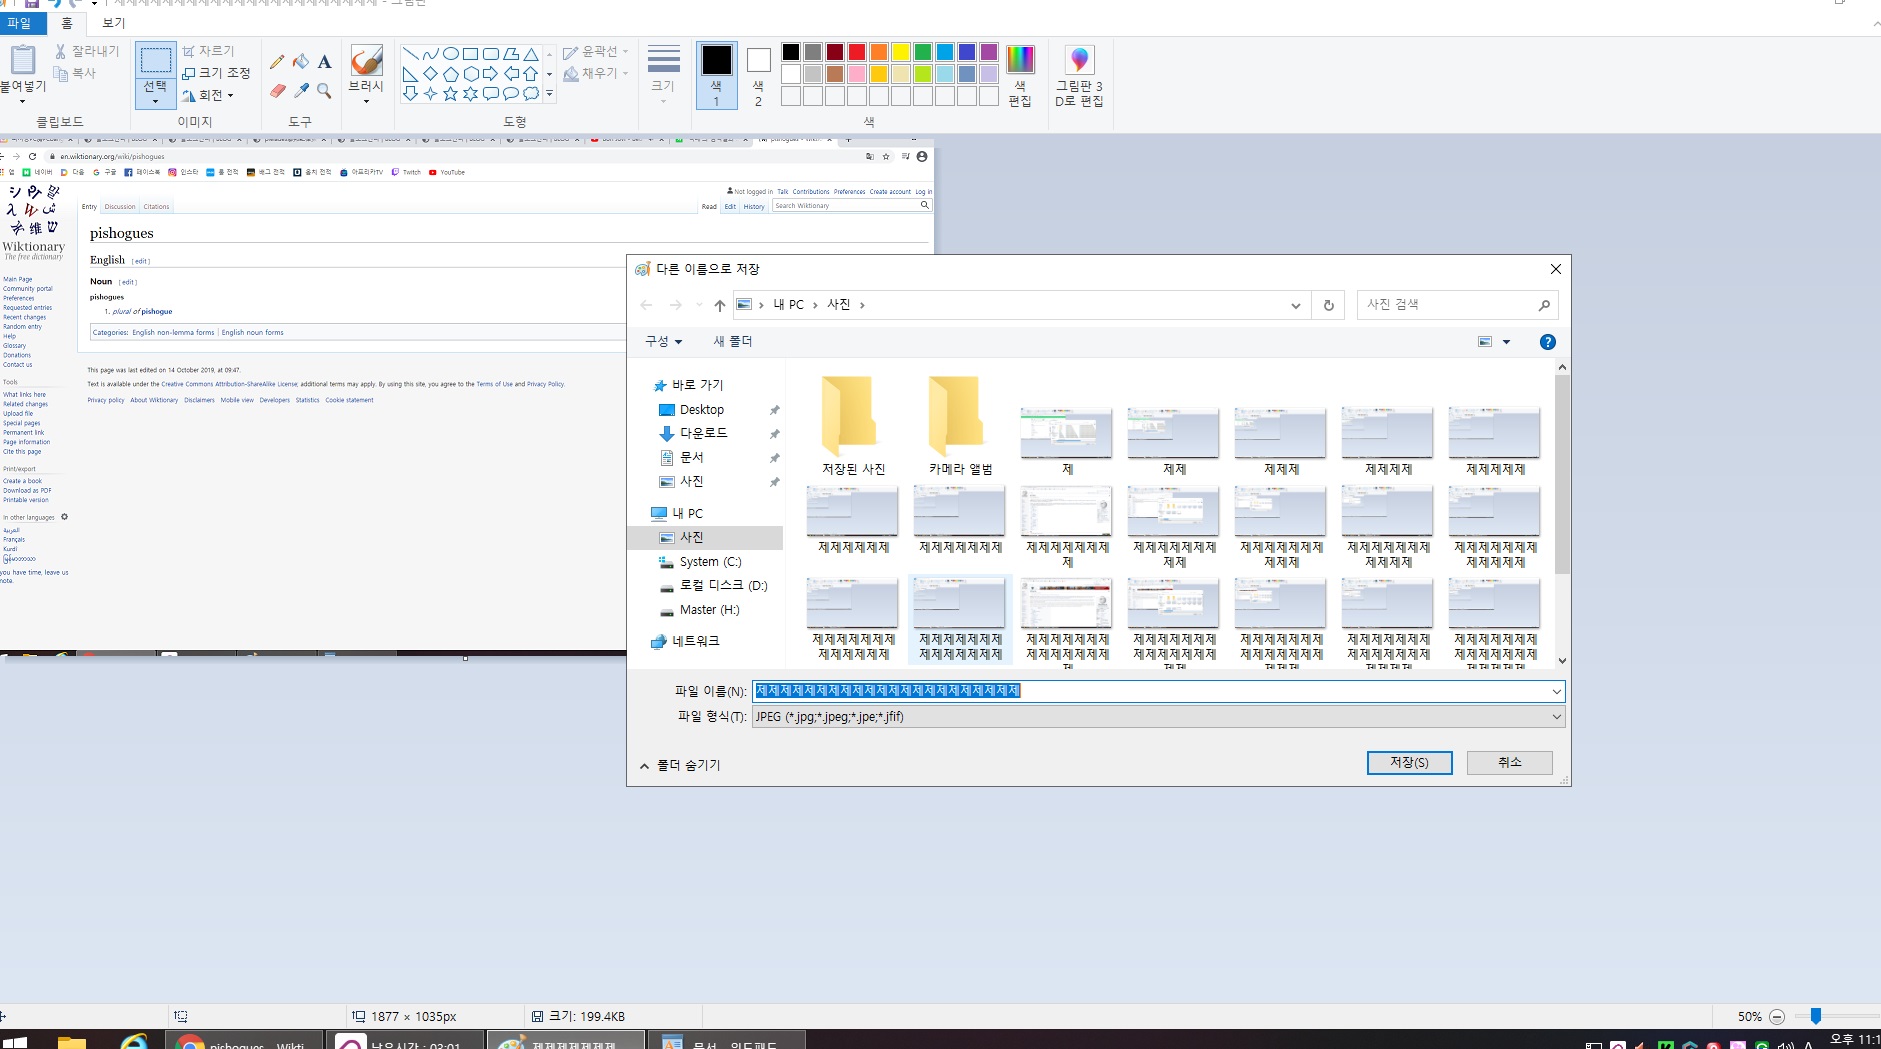Image resolution: width=1881 pixels, height=1049 pixels.
Task: Click the search magnifier in save dialog
Action: click(1544, 305)
